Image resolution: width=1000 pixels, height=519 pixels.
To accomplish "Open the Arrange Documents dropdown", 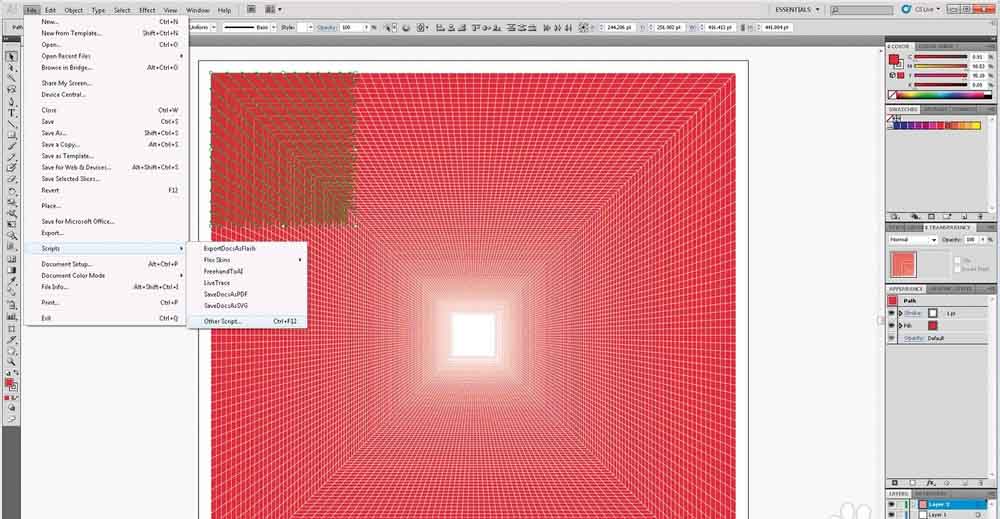I will click(x=274, y=10).
